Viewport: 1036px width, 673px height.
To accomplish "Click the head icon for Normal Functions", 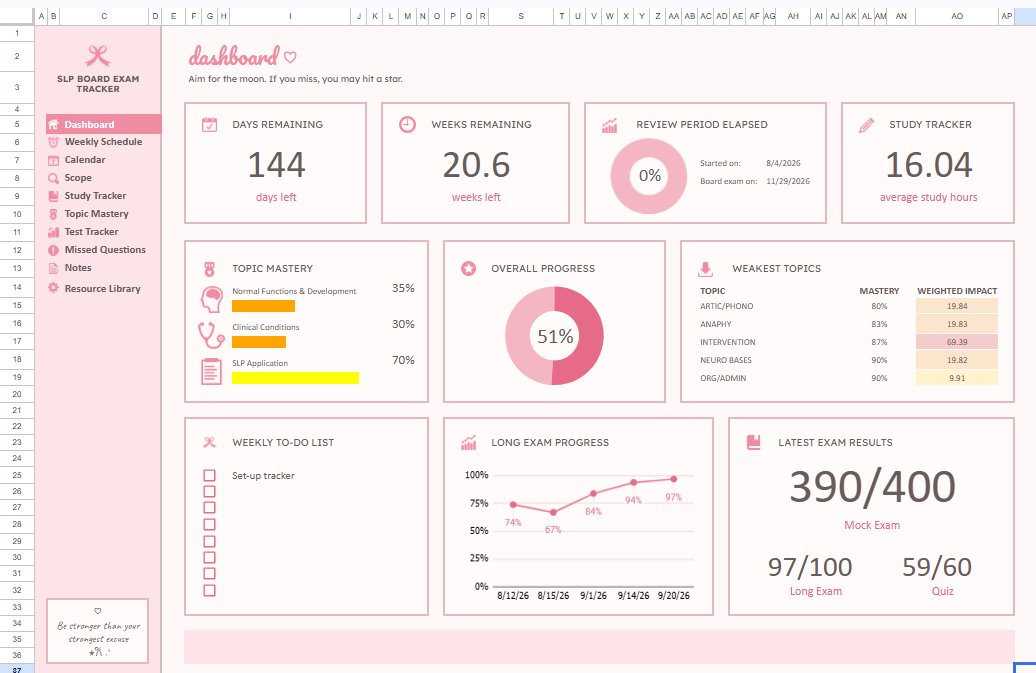I will [211, 299].
